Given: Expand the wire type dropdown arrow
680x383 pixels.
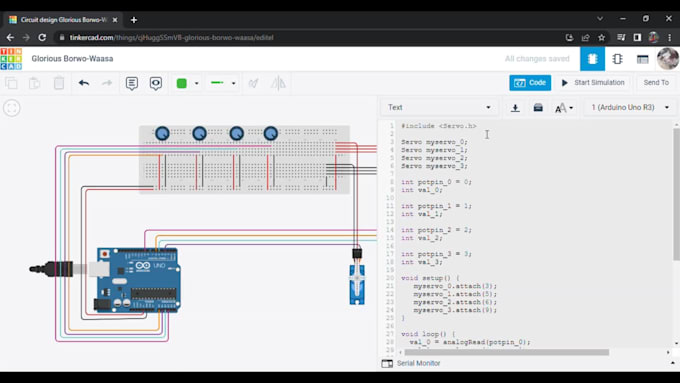Looking at the screenshot, I should tap(234, 83).
